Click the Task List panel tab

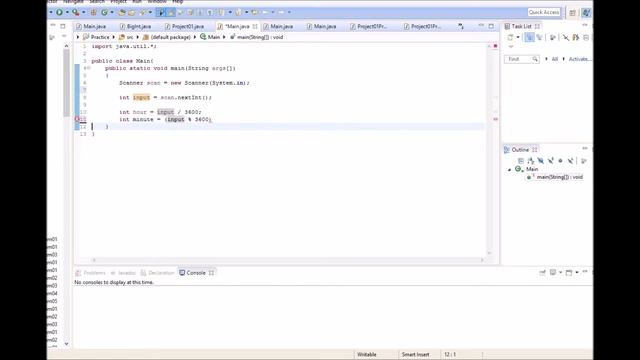pos(522,26)
